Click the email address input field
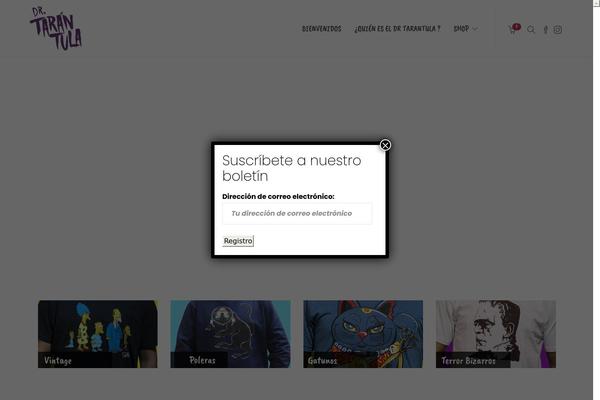The image size is (600, 400). 297,214
